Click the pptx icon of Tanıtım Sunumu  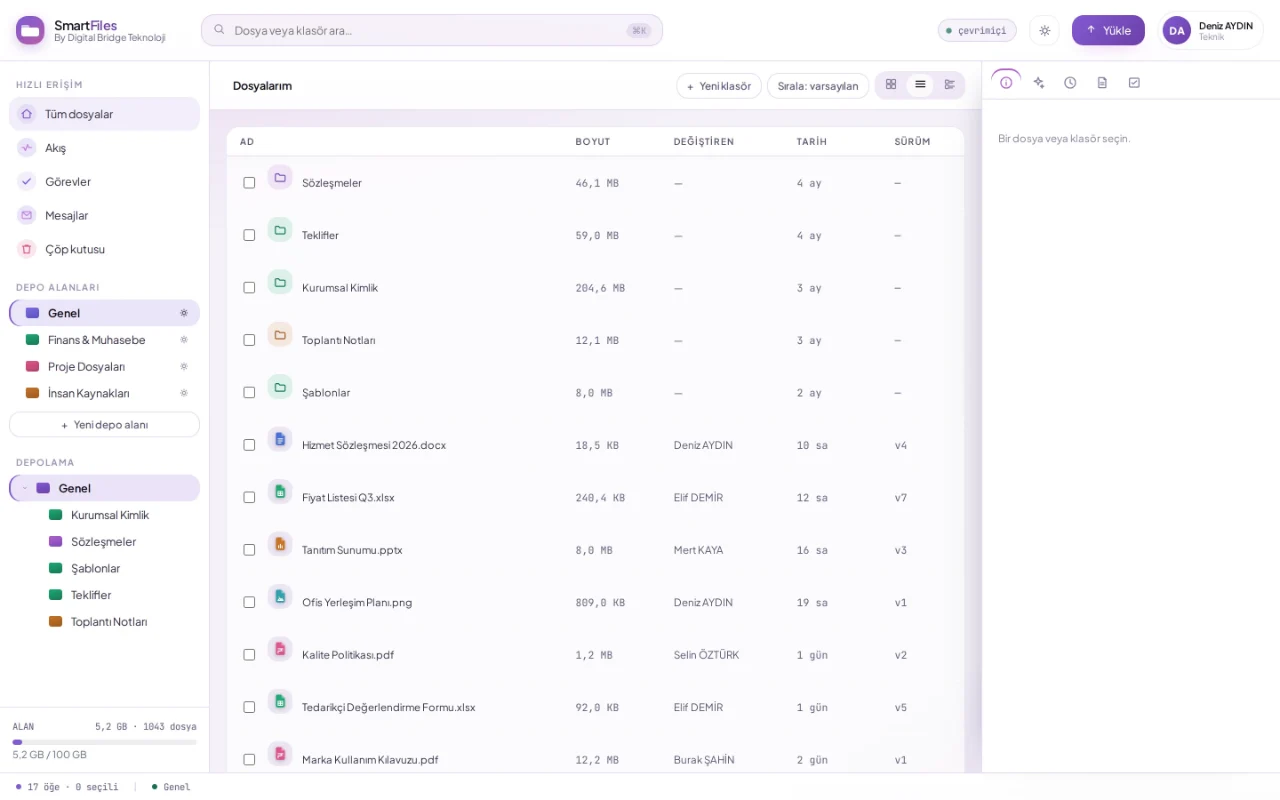tap(280, 545)
